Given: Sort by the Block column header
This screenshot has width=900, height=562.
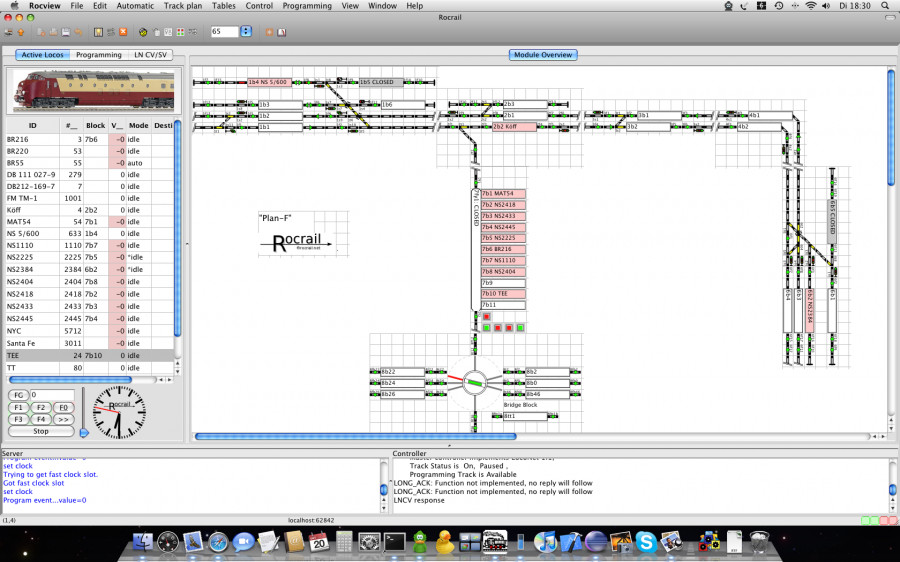Looking at the screenshot, I should click(95, 125).
